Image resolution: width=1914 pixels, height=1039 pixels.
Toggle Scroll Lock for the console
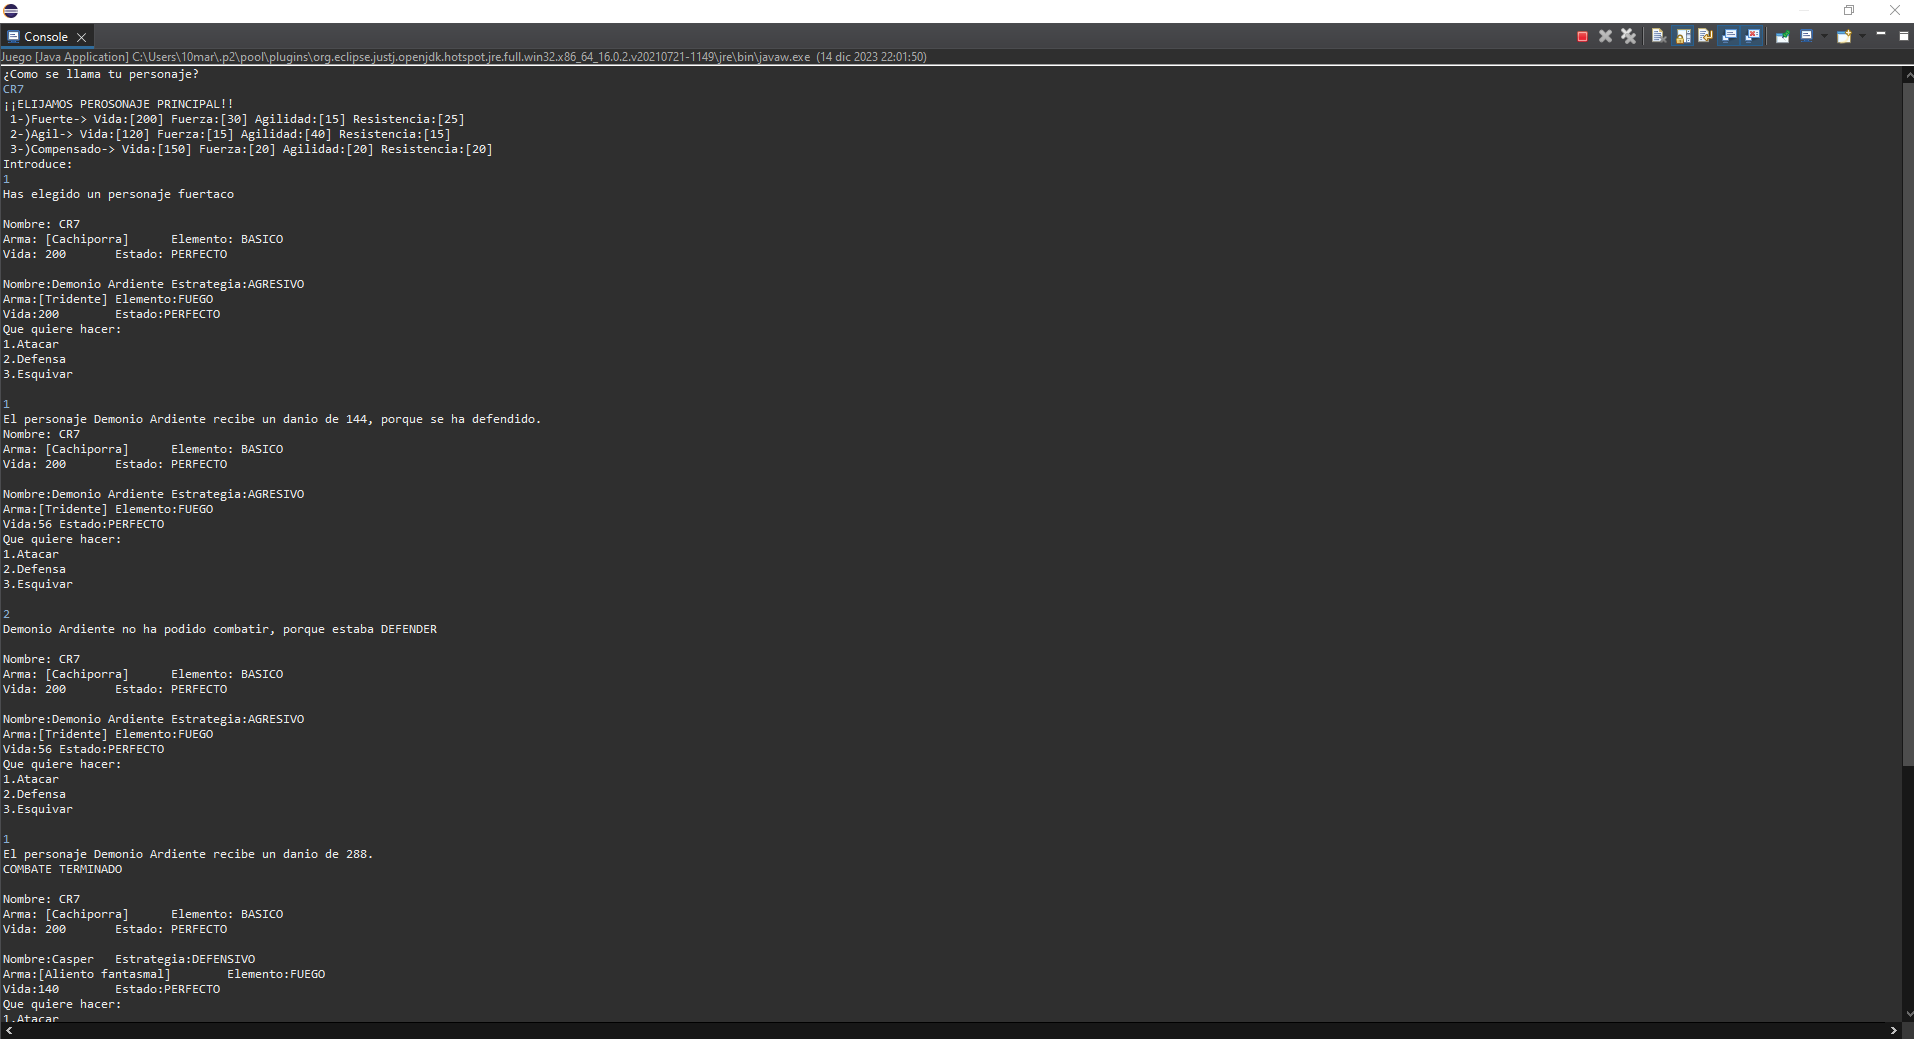pyautogui.click(x=1683, y=36)
